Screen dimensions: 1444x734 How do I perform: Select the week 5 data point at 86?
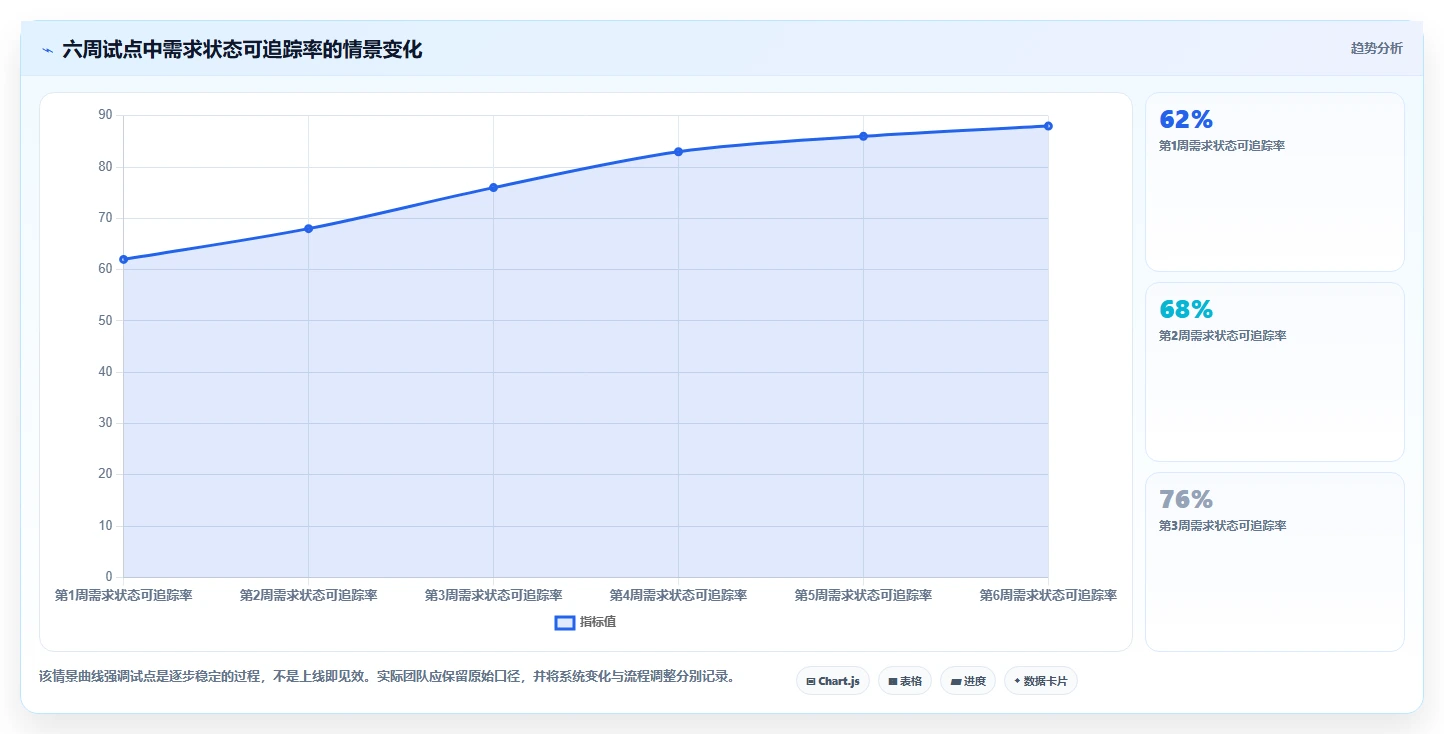[x=863, y=136]
